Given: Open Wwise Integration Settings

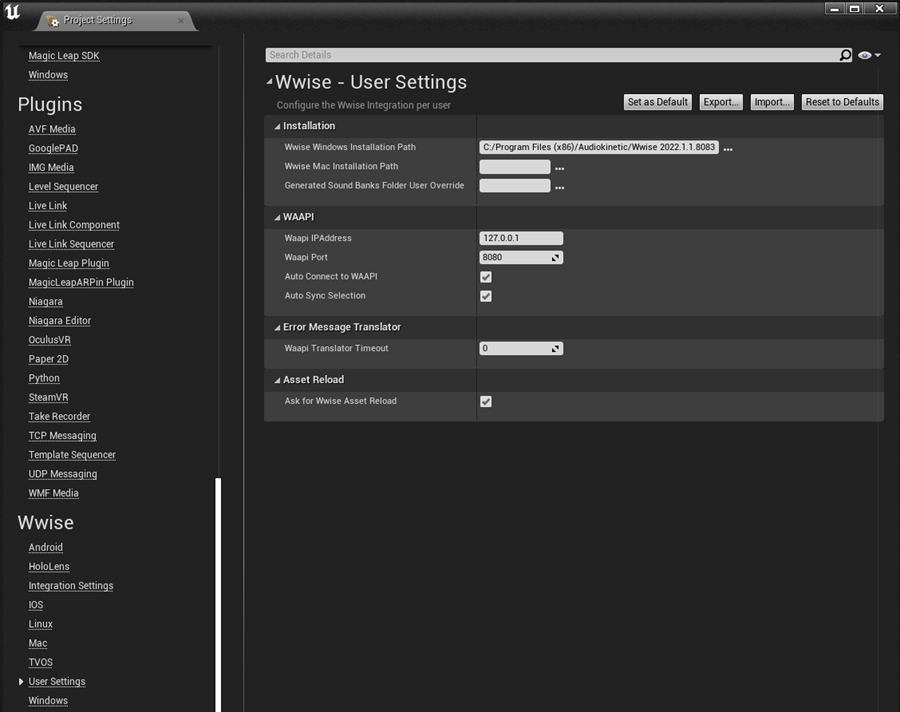Looking at the screenshot, I should click(x=71, y=586).
